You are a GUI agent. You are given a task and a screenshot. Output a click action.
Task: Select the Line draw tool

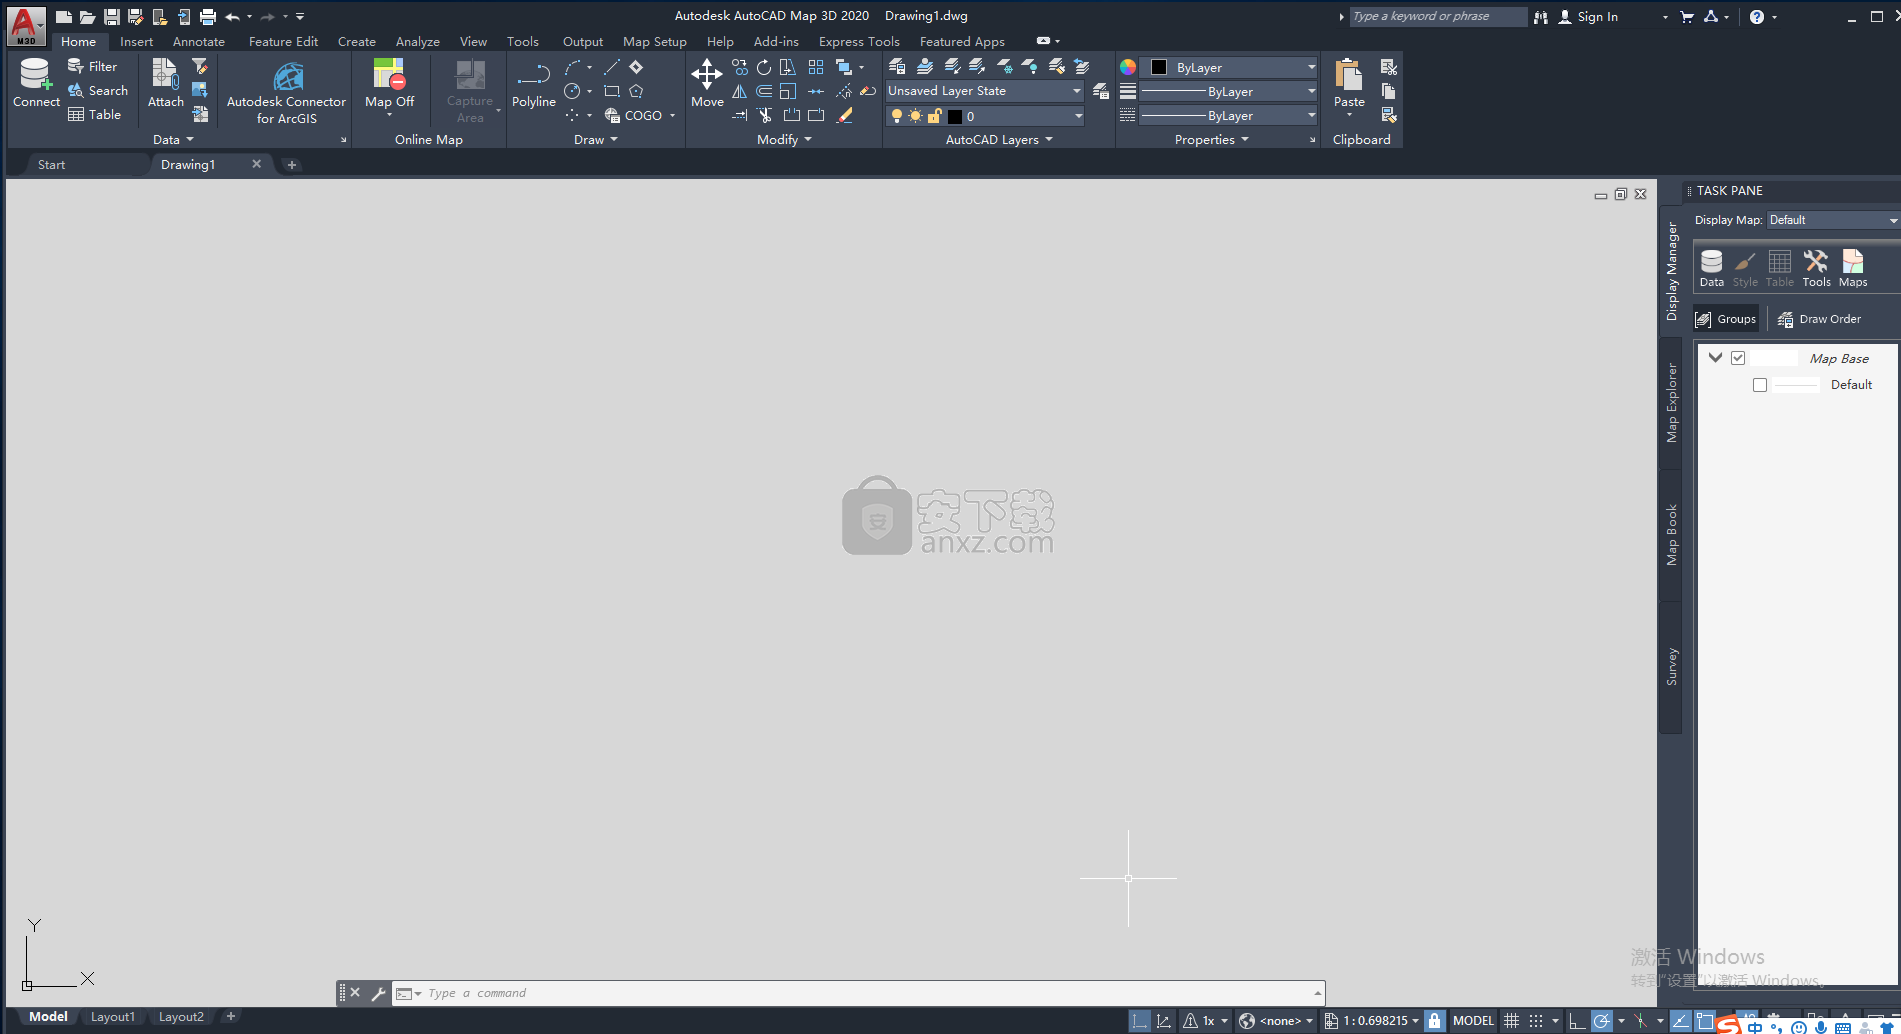[x=612, y=67]
